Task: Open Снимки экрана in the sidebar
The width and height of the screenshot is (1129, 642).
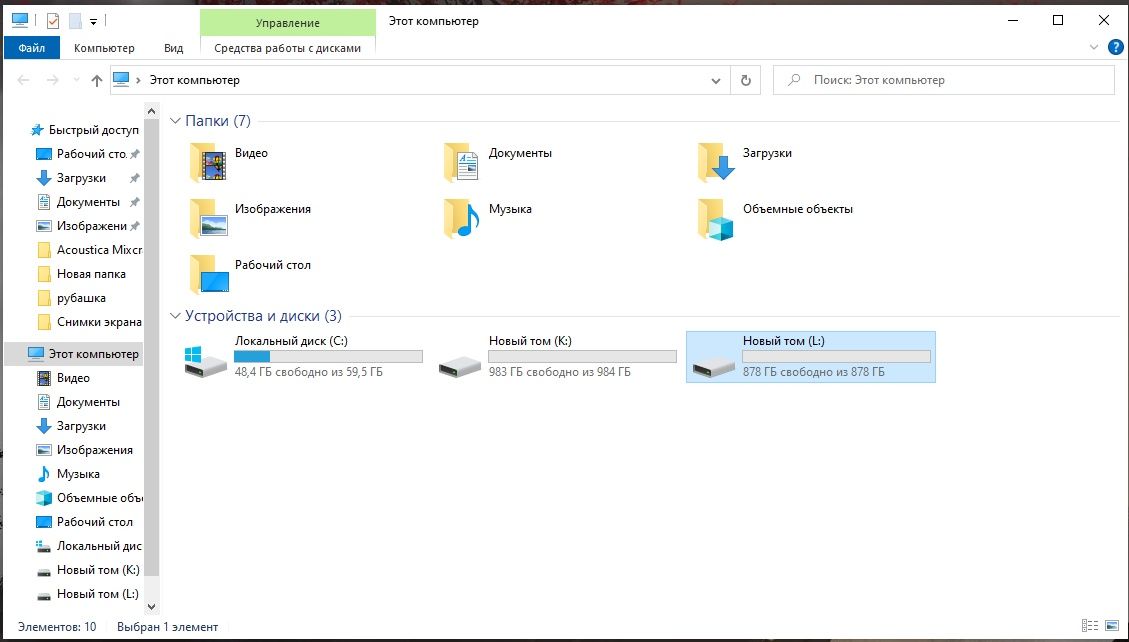Action: [x=99, y=322]
